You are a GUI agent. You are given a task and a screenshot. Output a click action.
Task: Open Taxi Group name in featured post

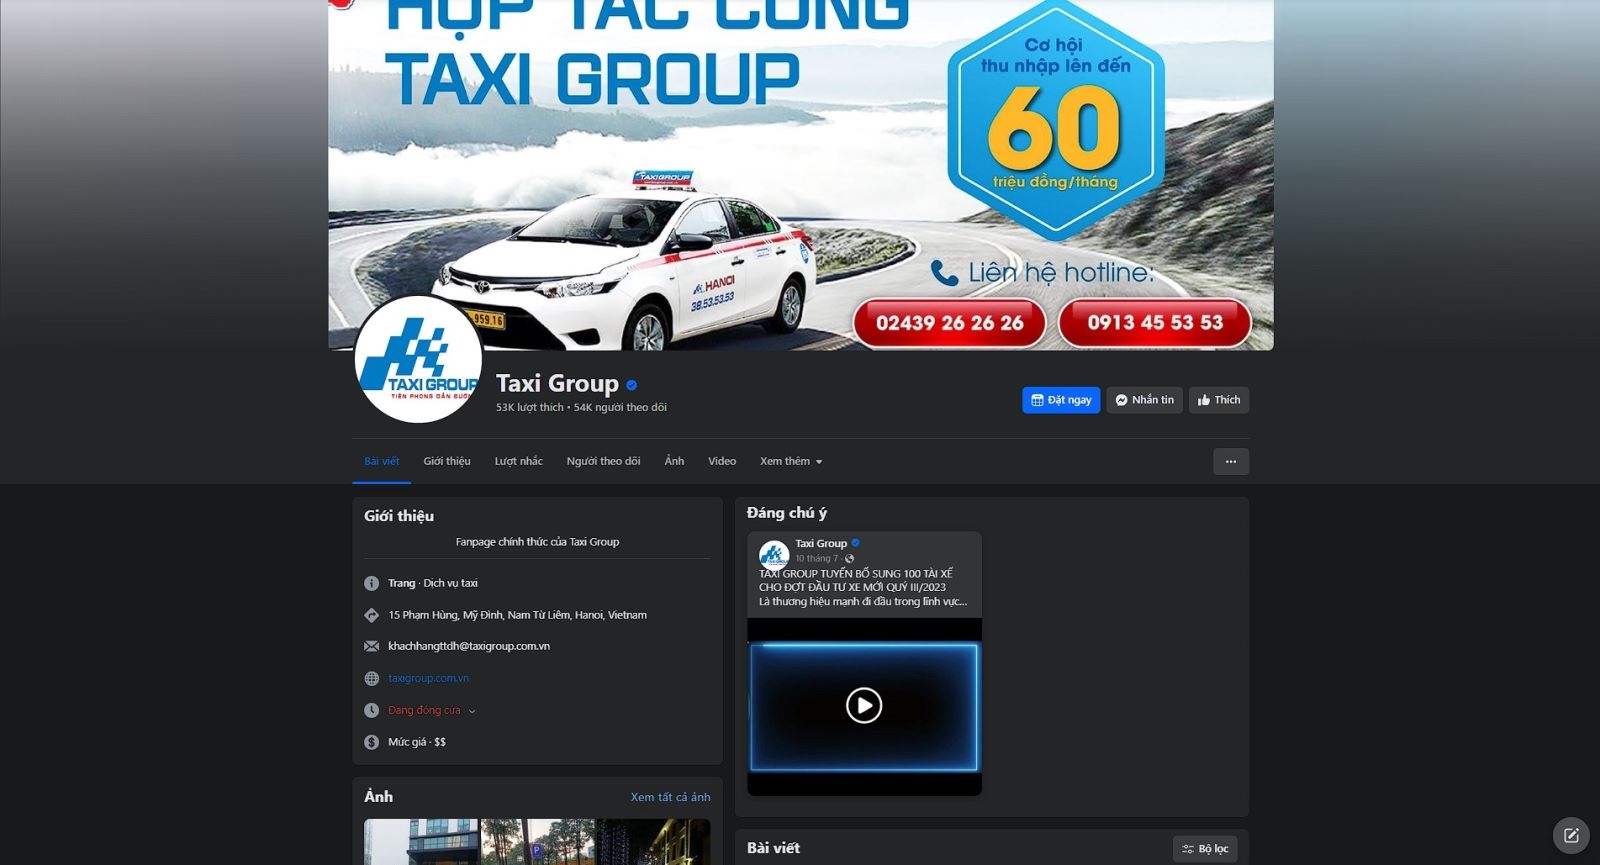(x=821, y=543)
